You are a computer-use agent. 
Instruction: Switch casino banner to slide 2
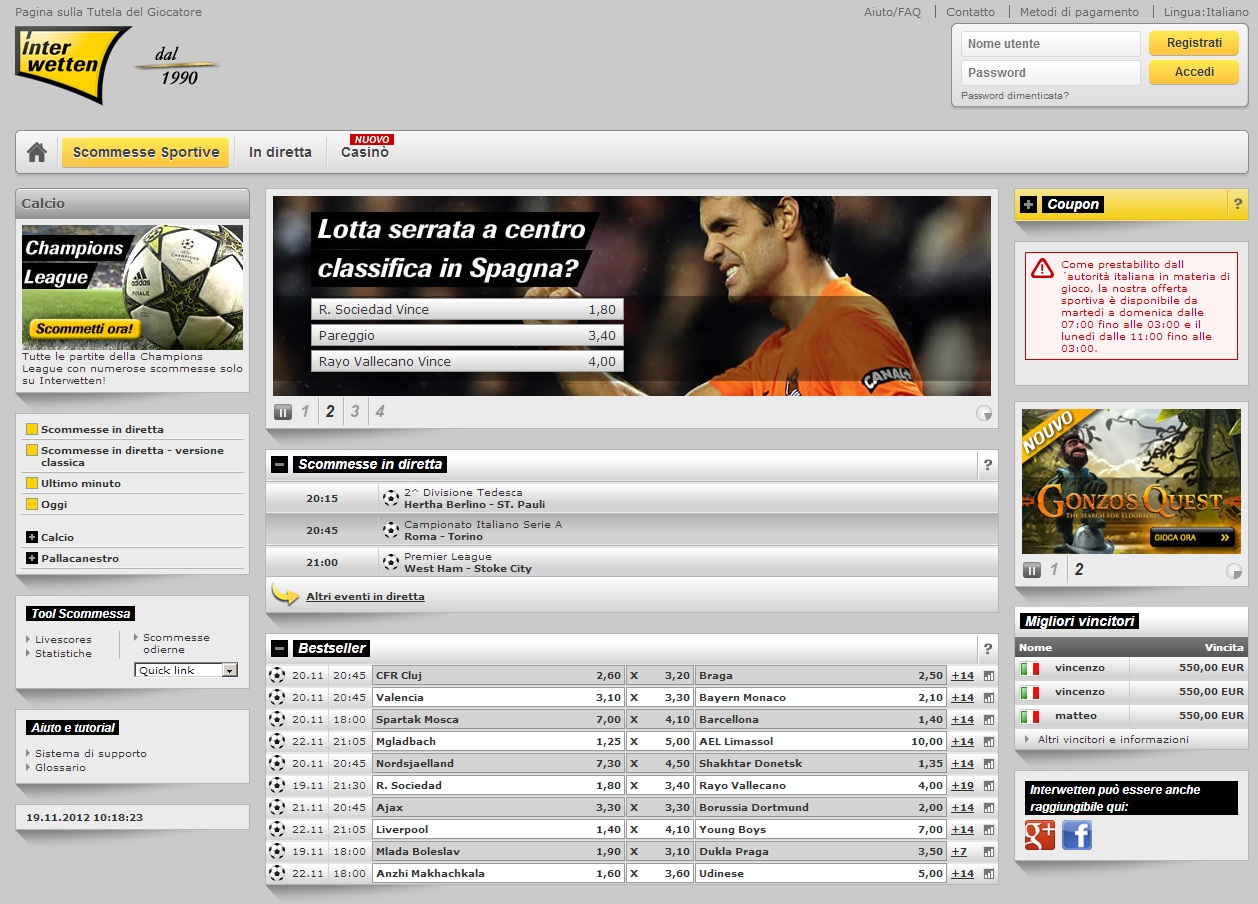pyautogui.click(x=1079, y=570)
